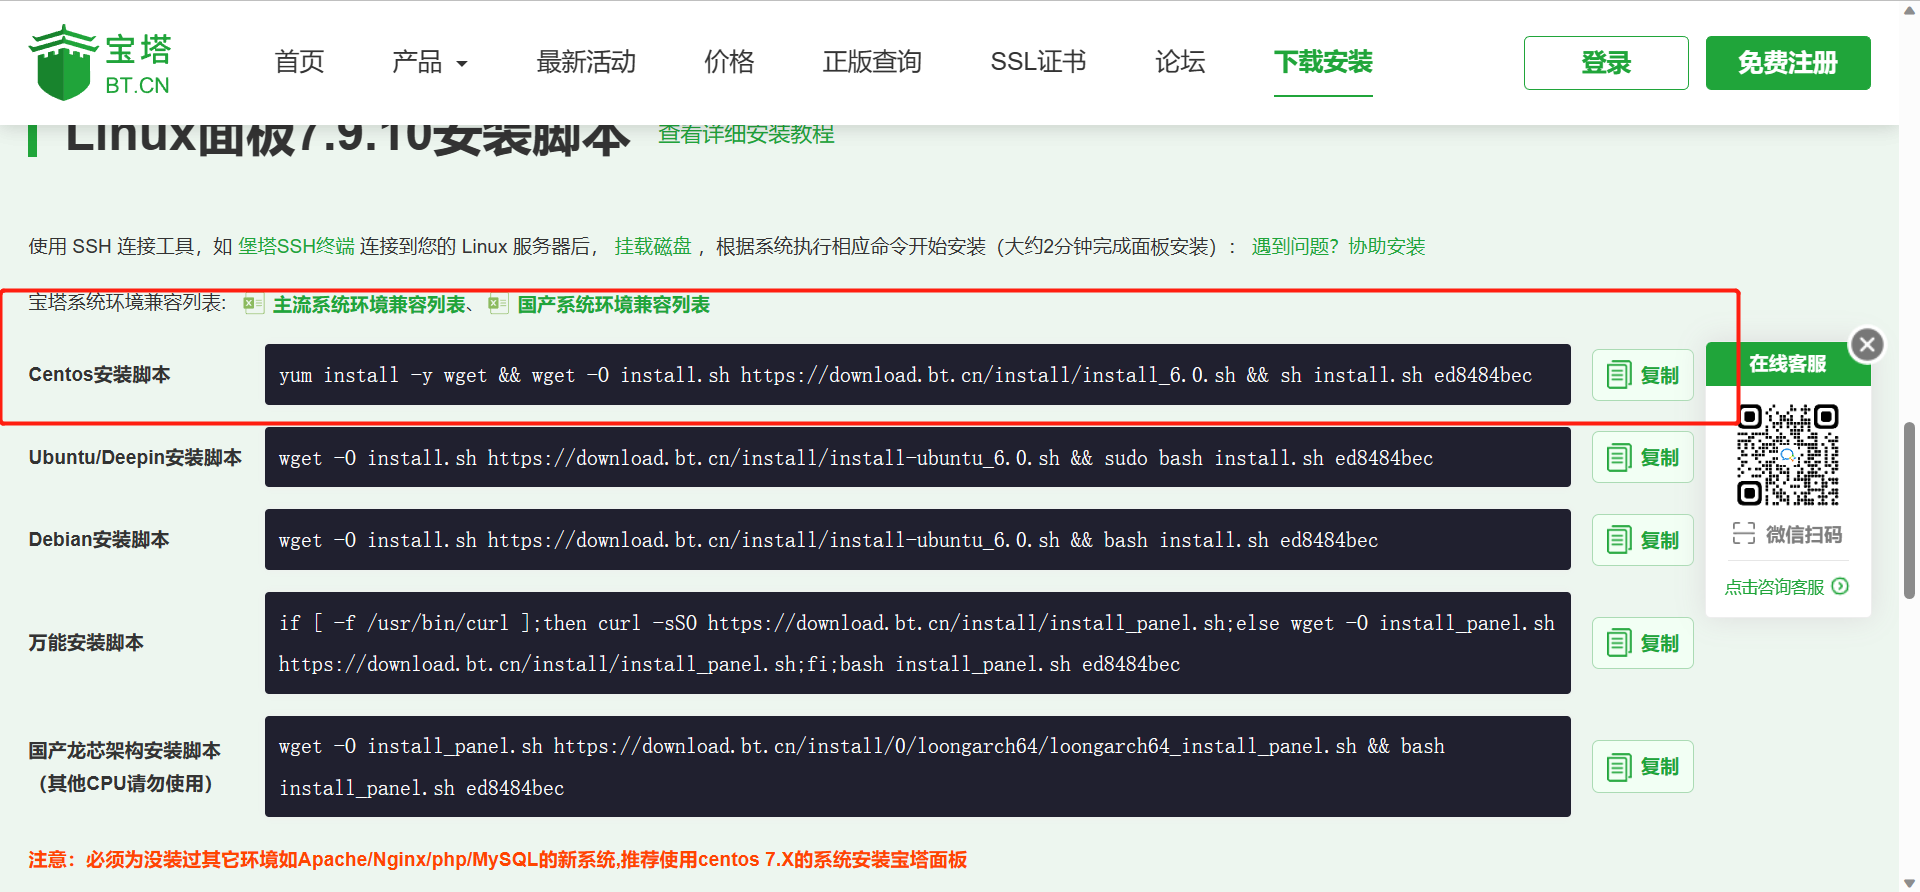Open the 堡塔SSH终端 link
This screenshot has width=1920, height=892.
pos(296,246)
